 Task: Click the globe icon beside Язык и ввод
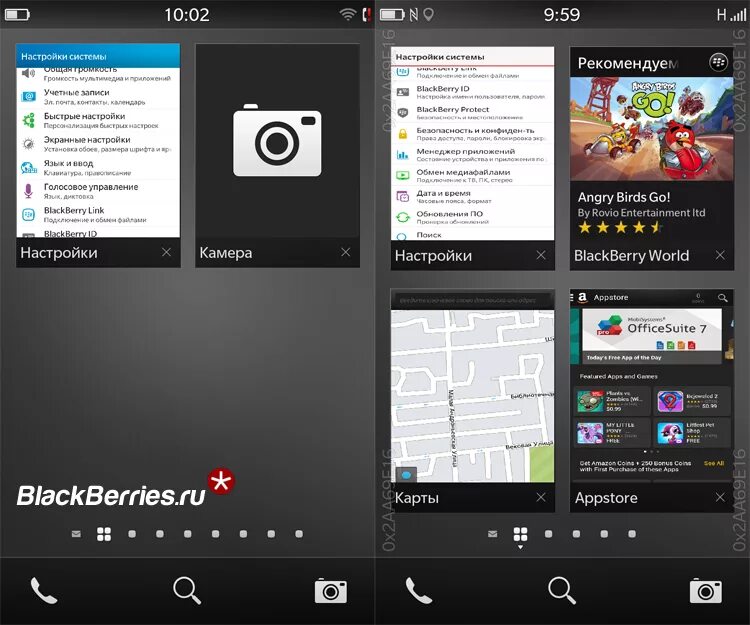28,167
